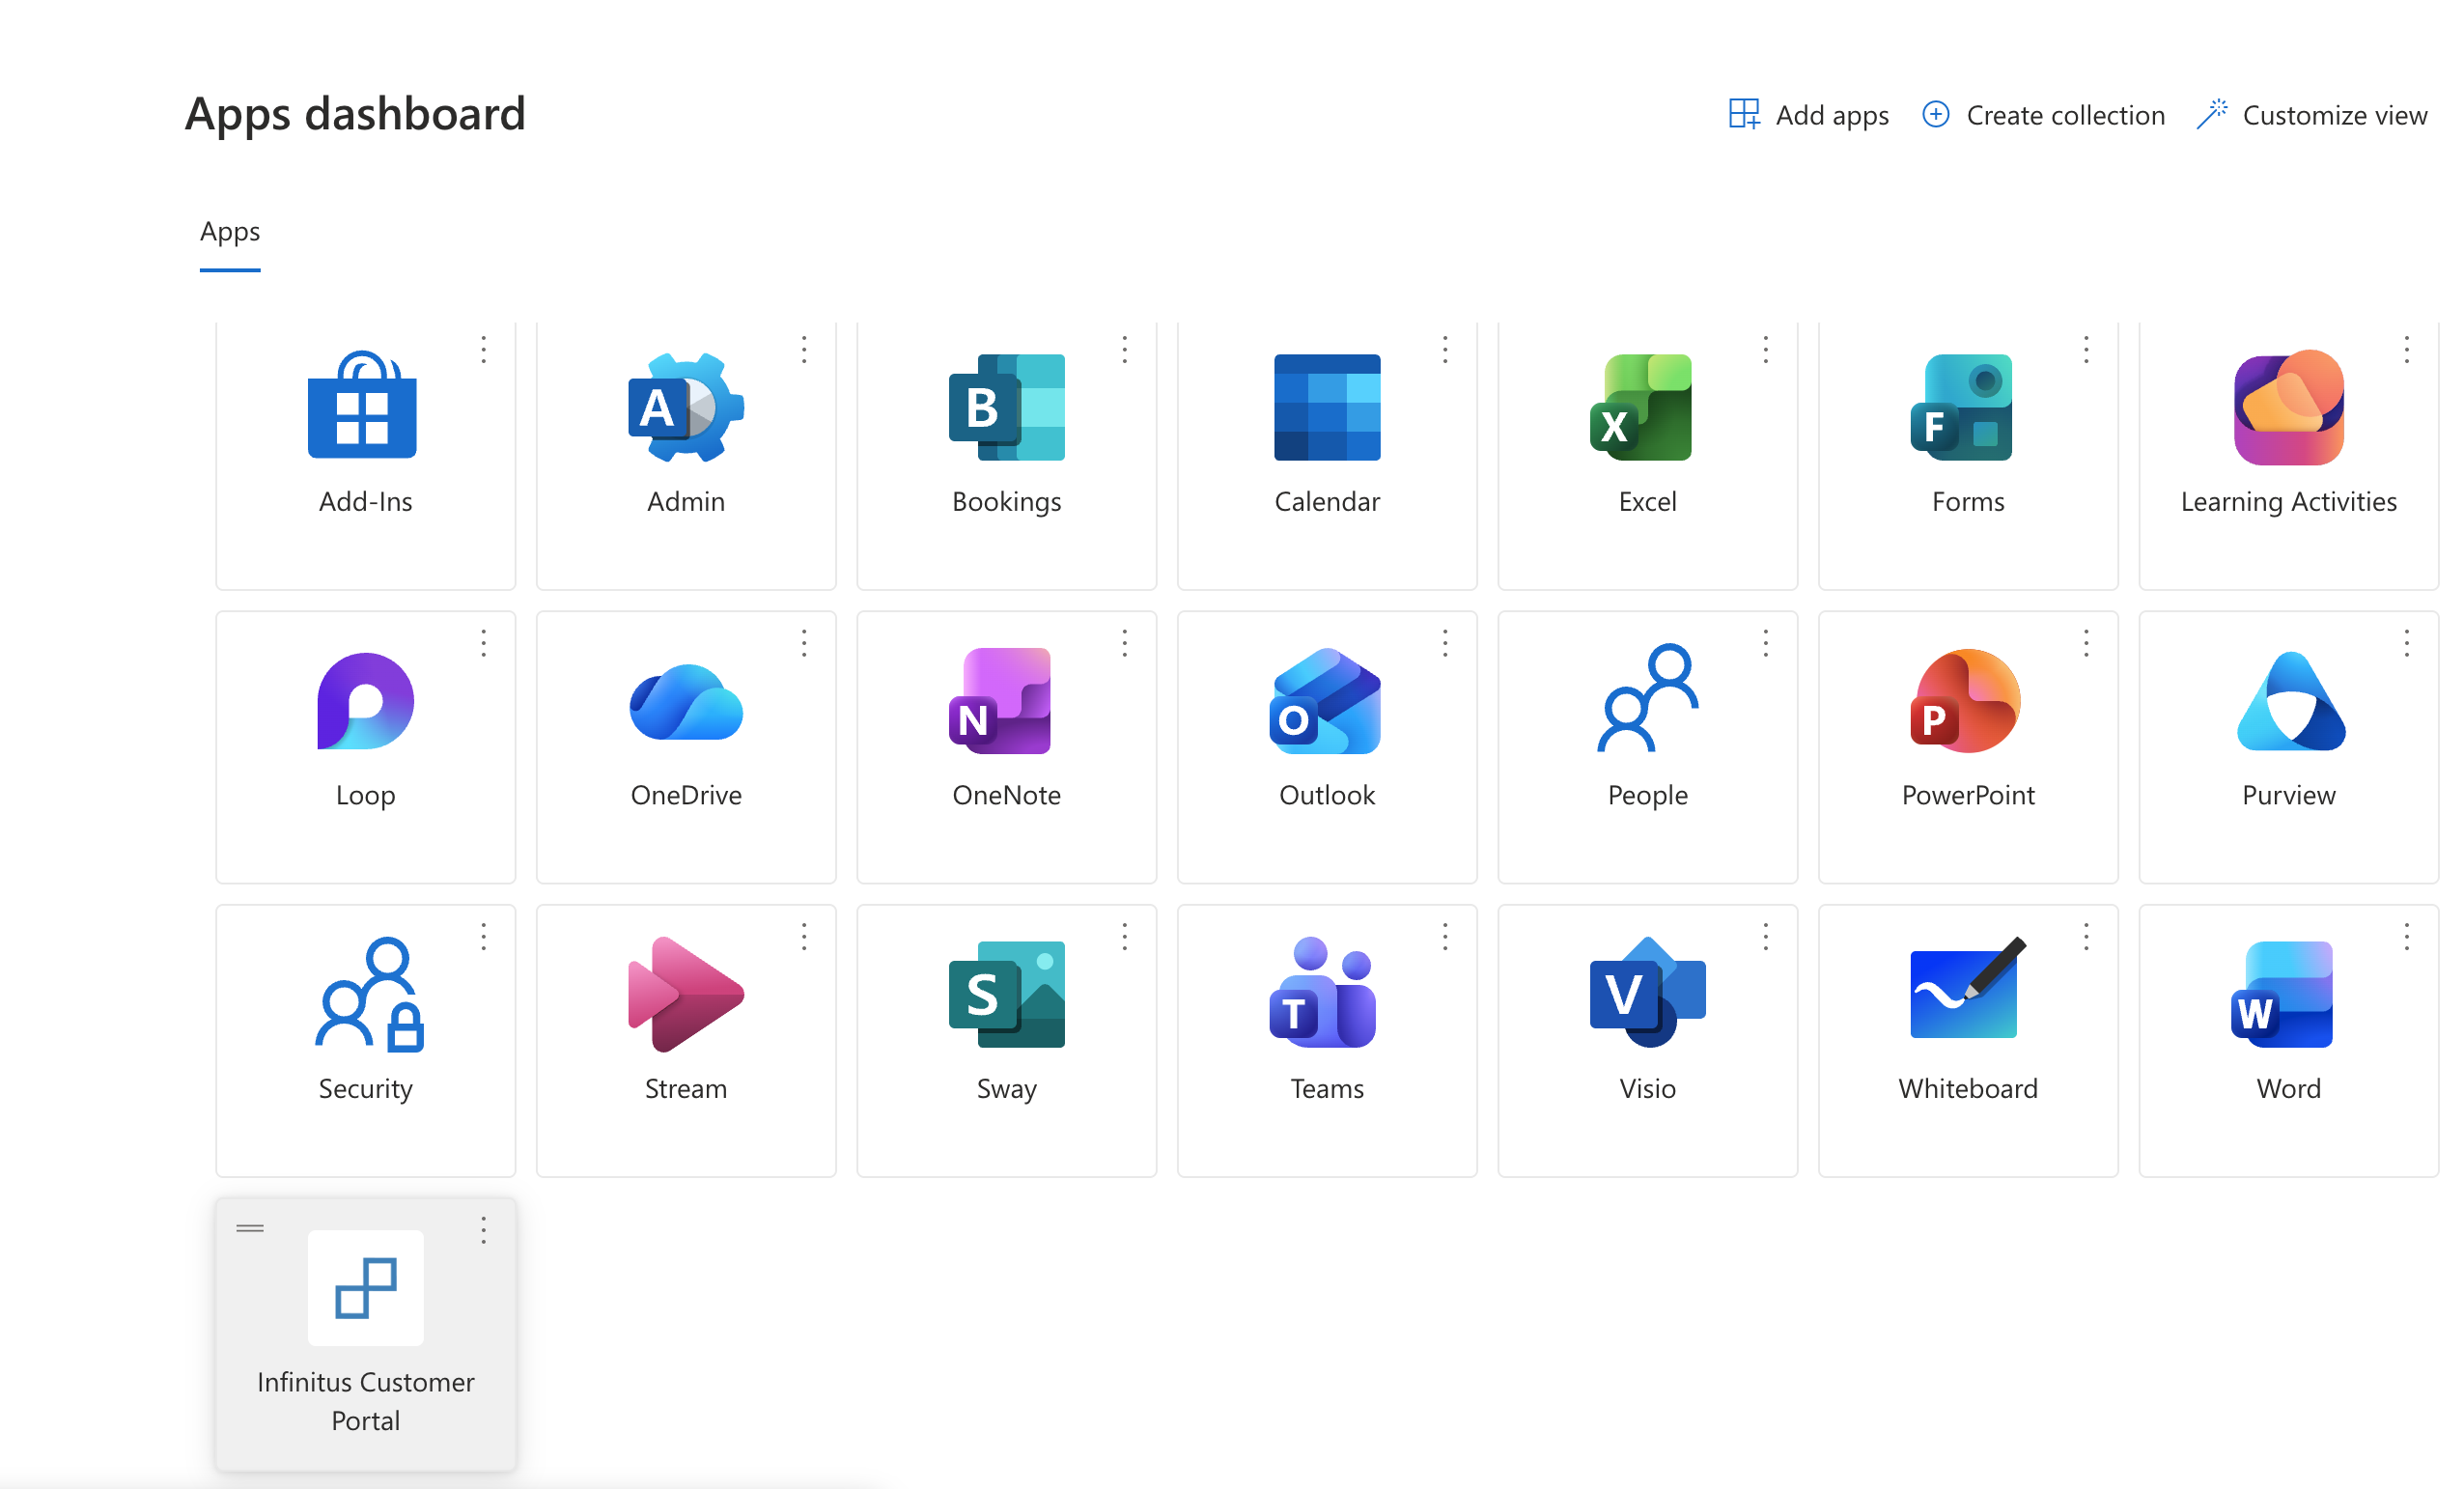Expand the three-dot menu on Forms
Viewport: 2464px width, 1489px height.
pyautogui.click(x=2086, y=349)
